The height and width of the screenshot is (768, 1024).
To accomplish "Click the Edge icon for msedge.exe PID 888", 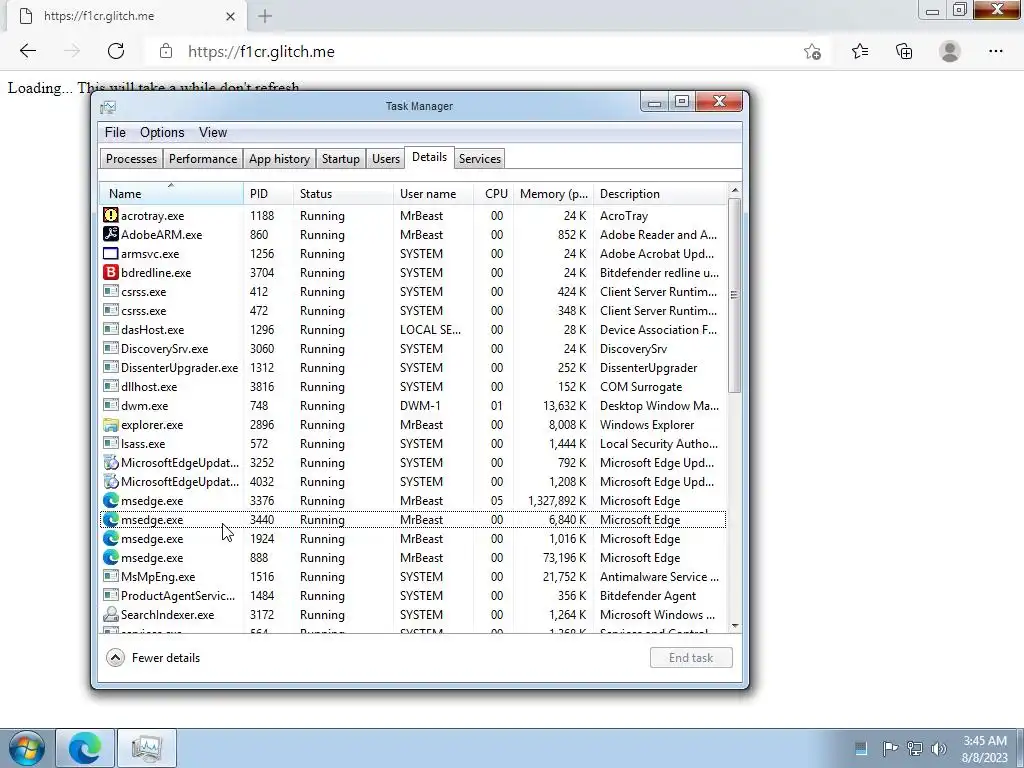I will 111,558.
